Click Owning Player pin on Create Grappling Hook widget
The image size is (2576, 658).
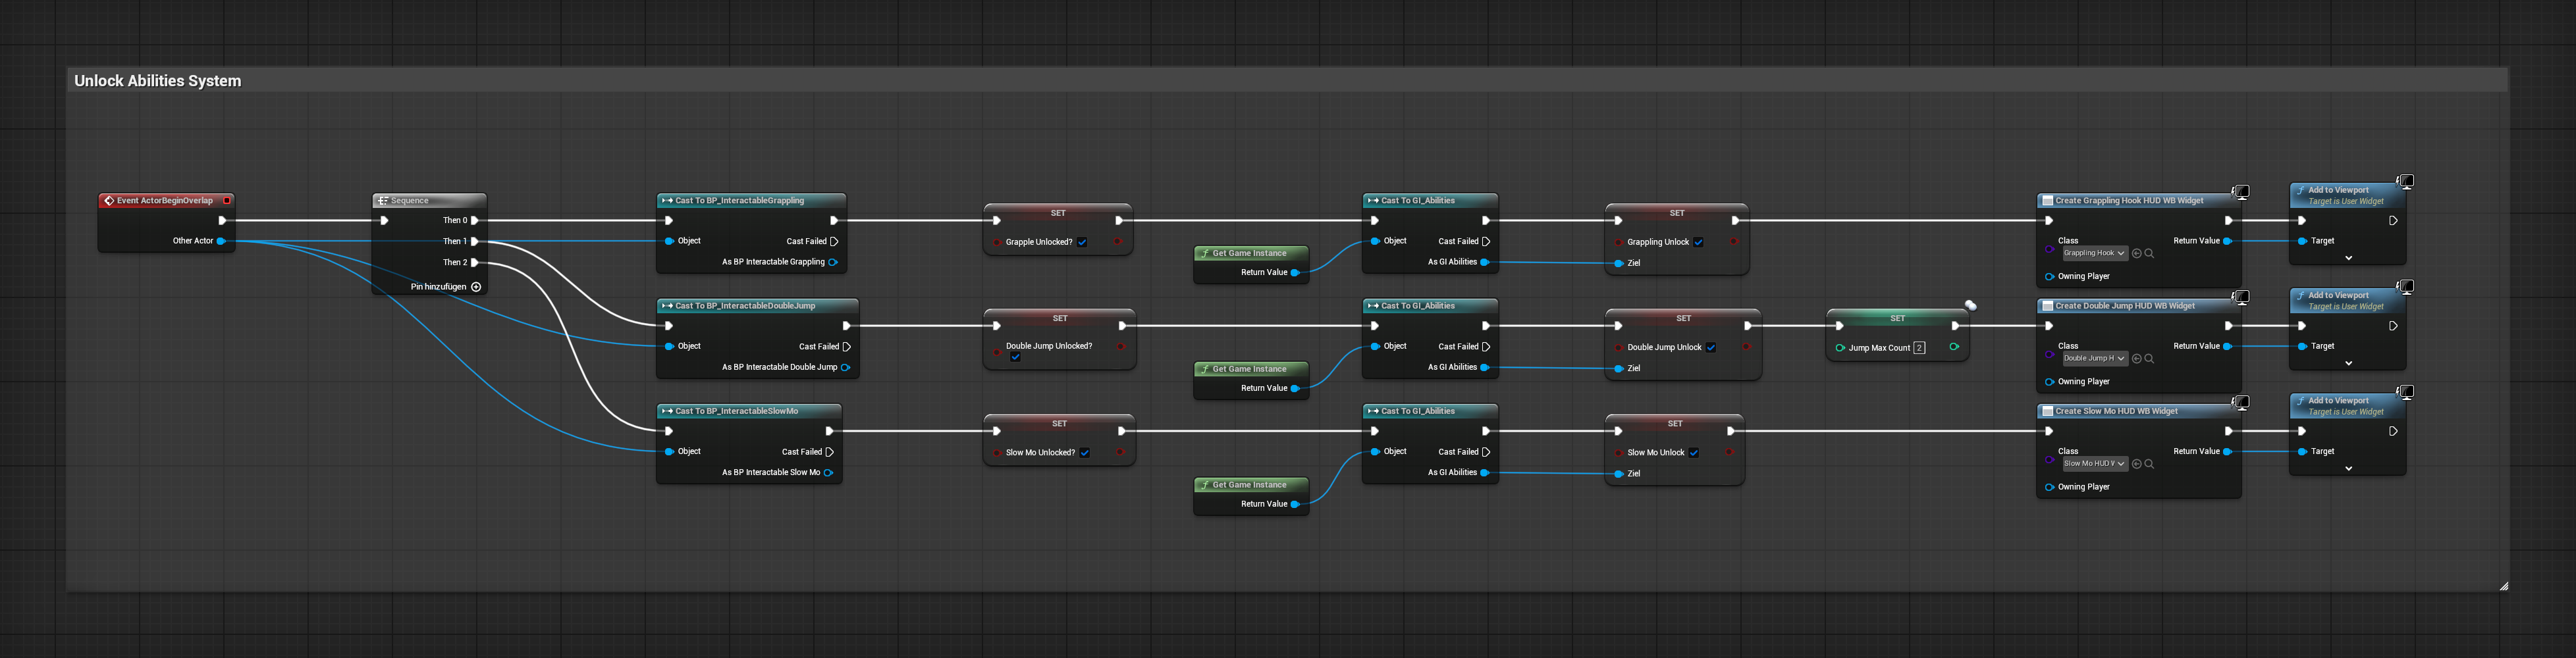pyautogui.click(x=2049, y=277)
